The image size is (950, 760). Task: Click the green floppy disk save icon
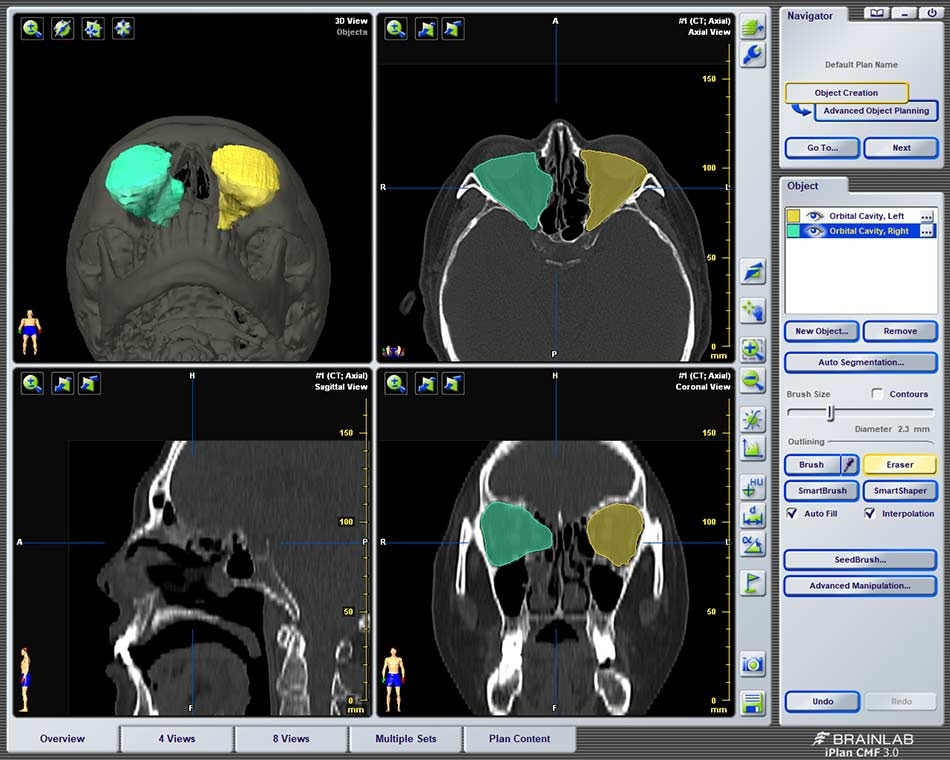click(752, 702)
